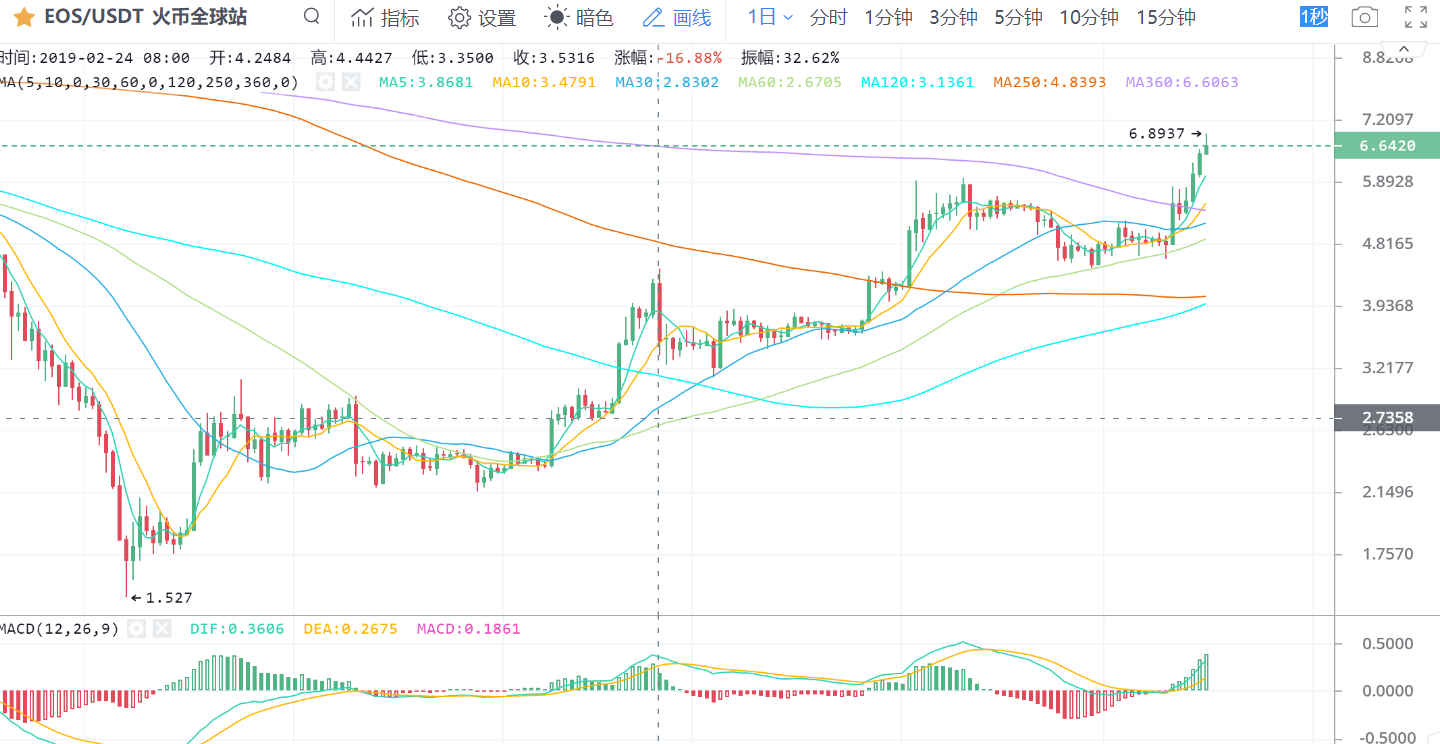Toggle the 1秒 interval button

point(1314,17)
